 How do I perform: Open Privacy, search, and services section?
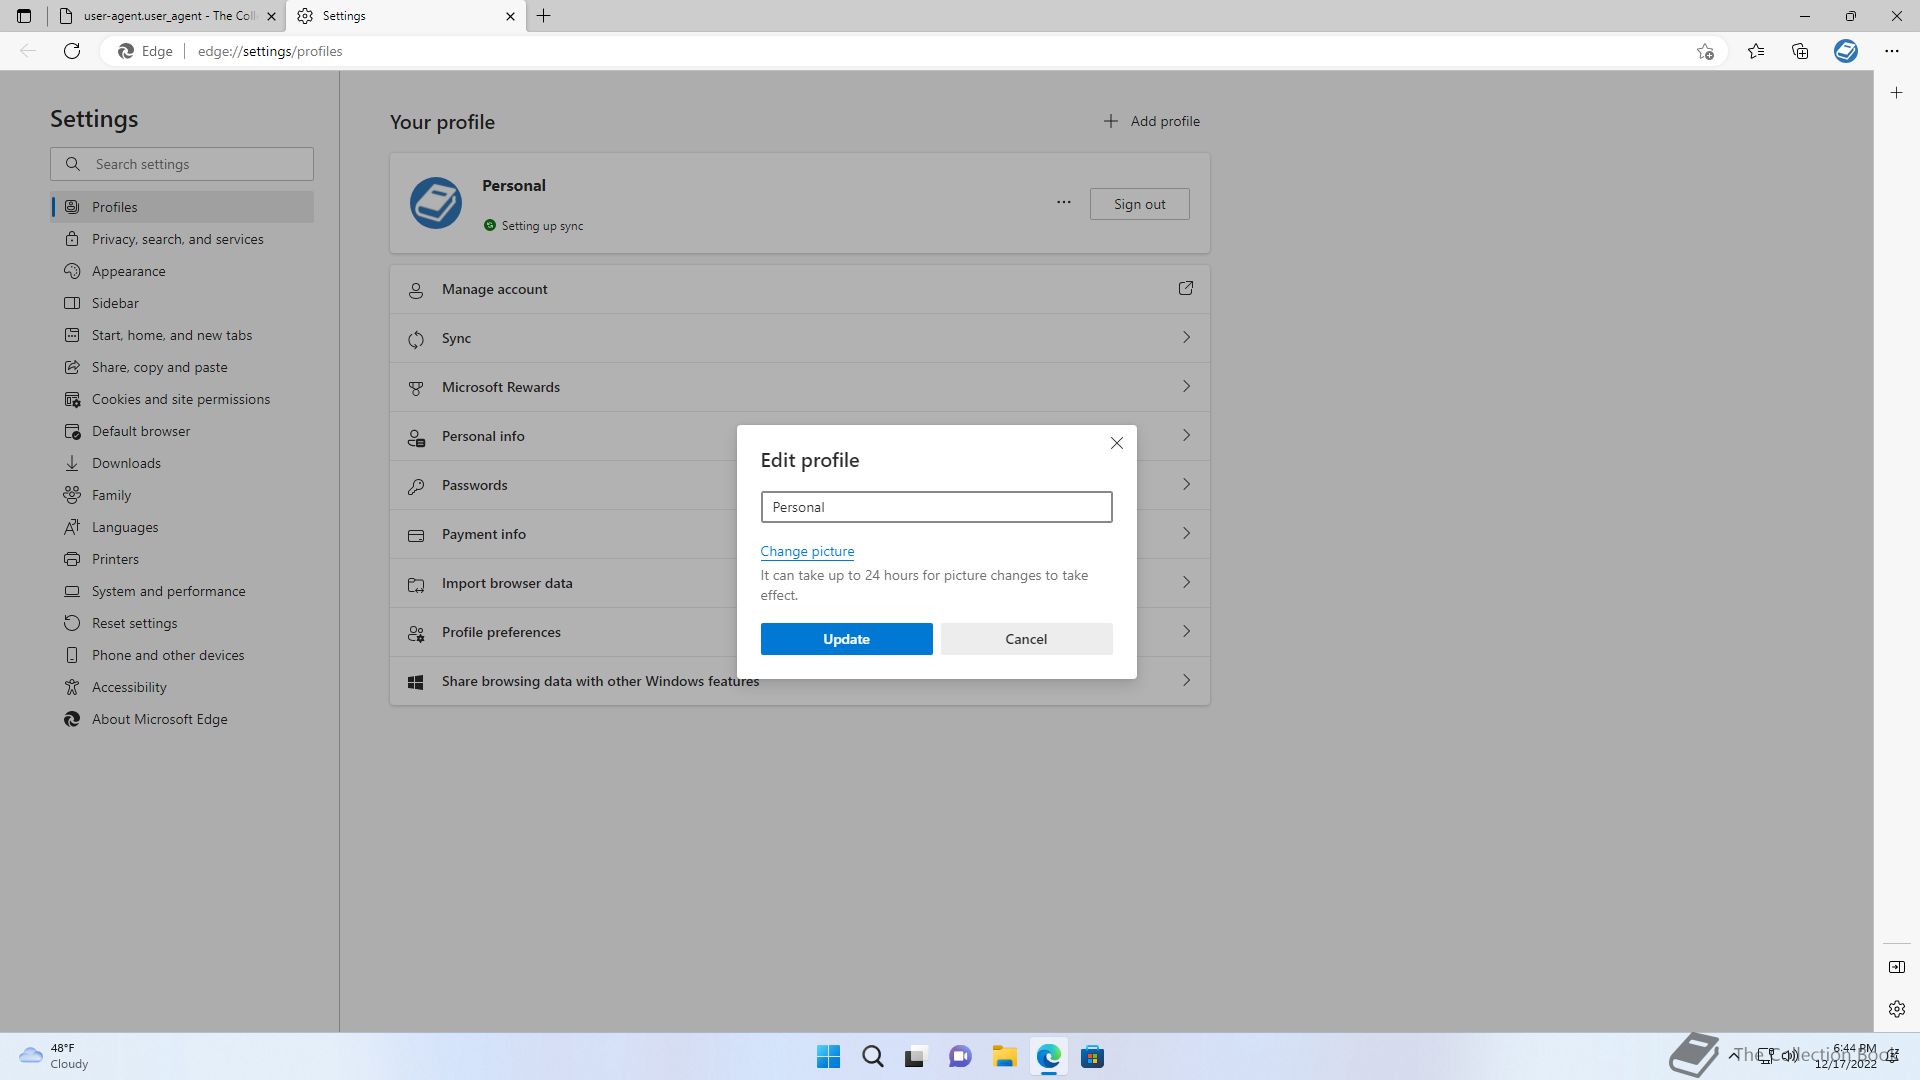[x=177, y=239]
